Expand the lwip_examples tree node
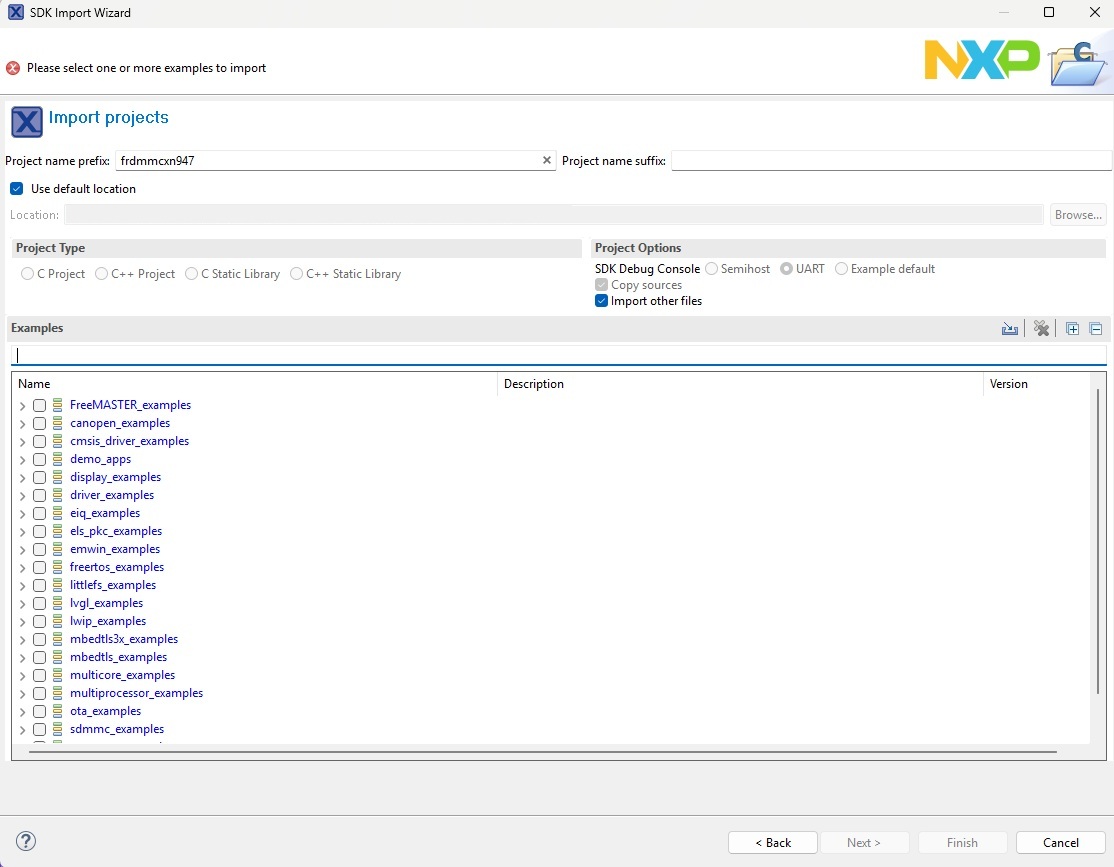Image resolution: width=1114 pixels, height=867 pixels. coord(21,621)
